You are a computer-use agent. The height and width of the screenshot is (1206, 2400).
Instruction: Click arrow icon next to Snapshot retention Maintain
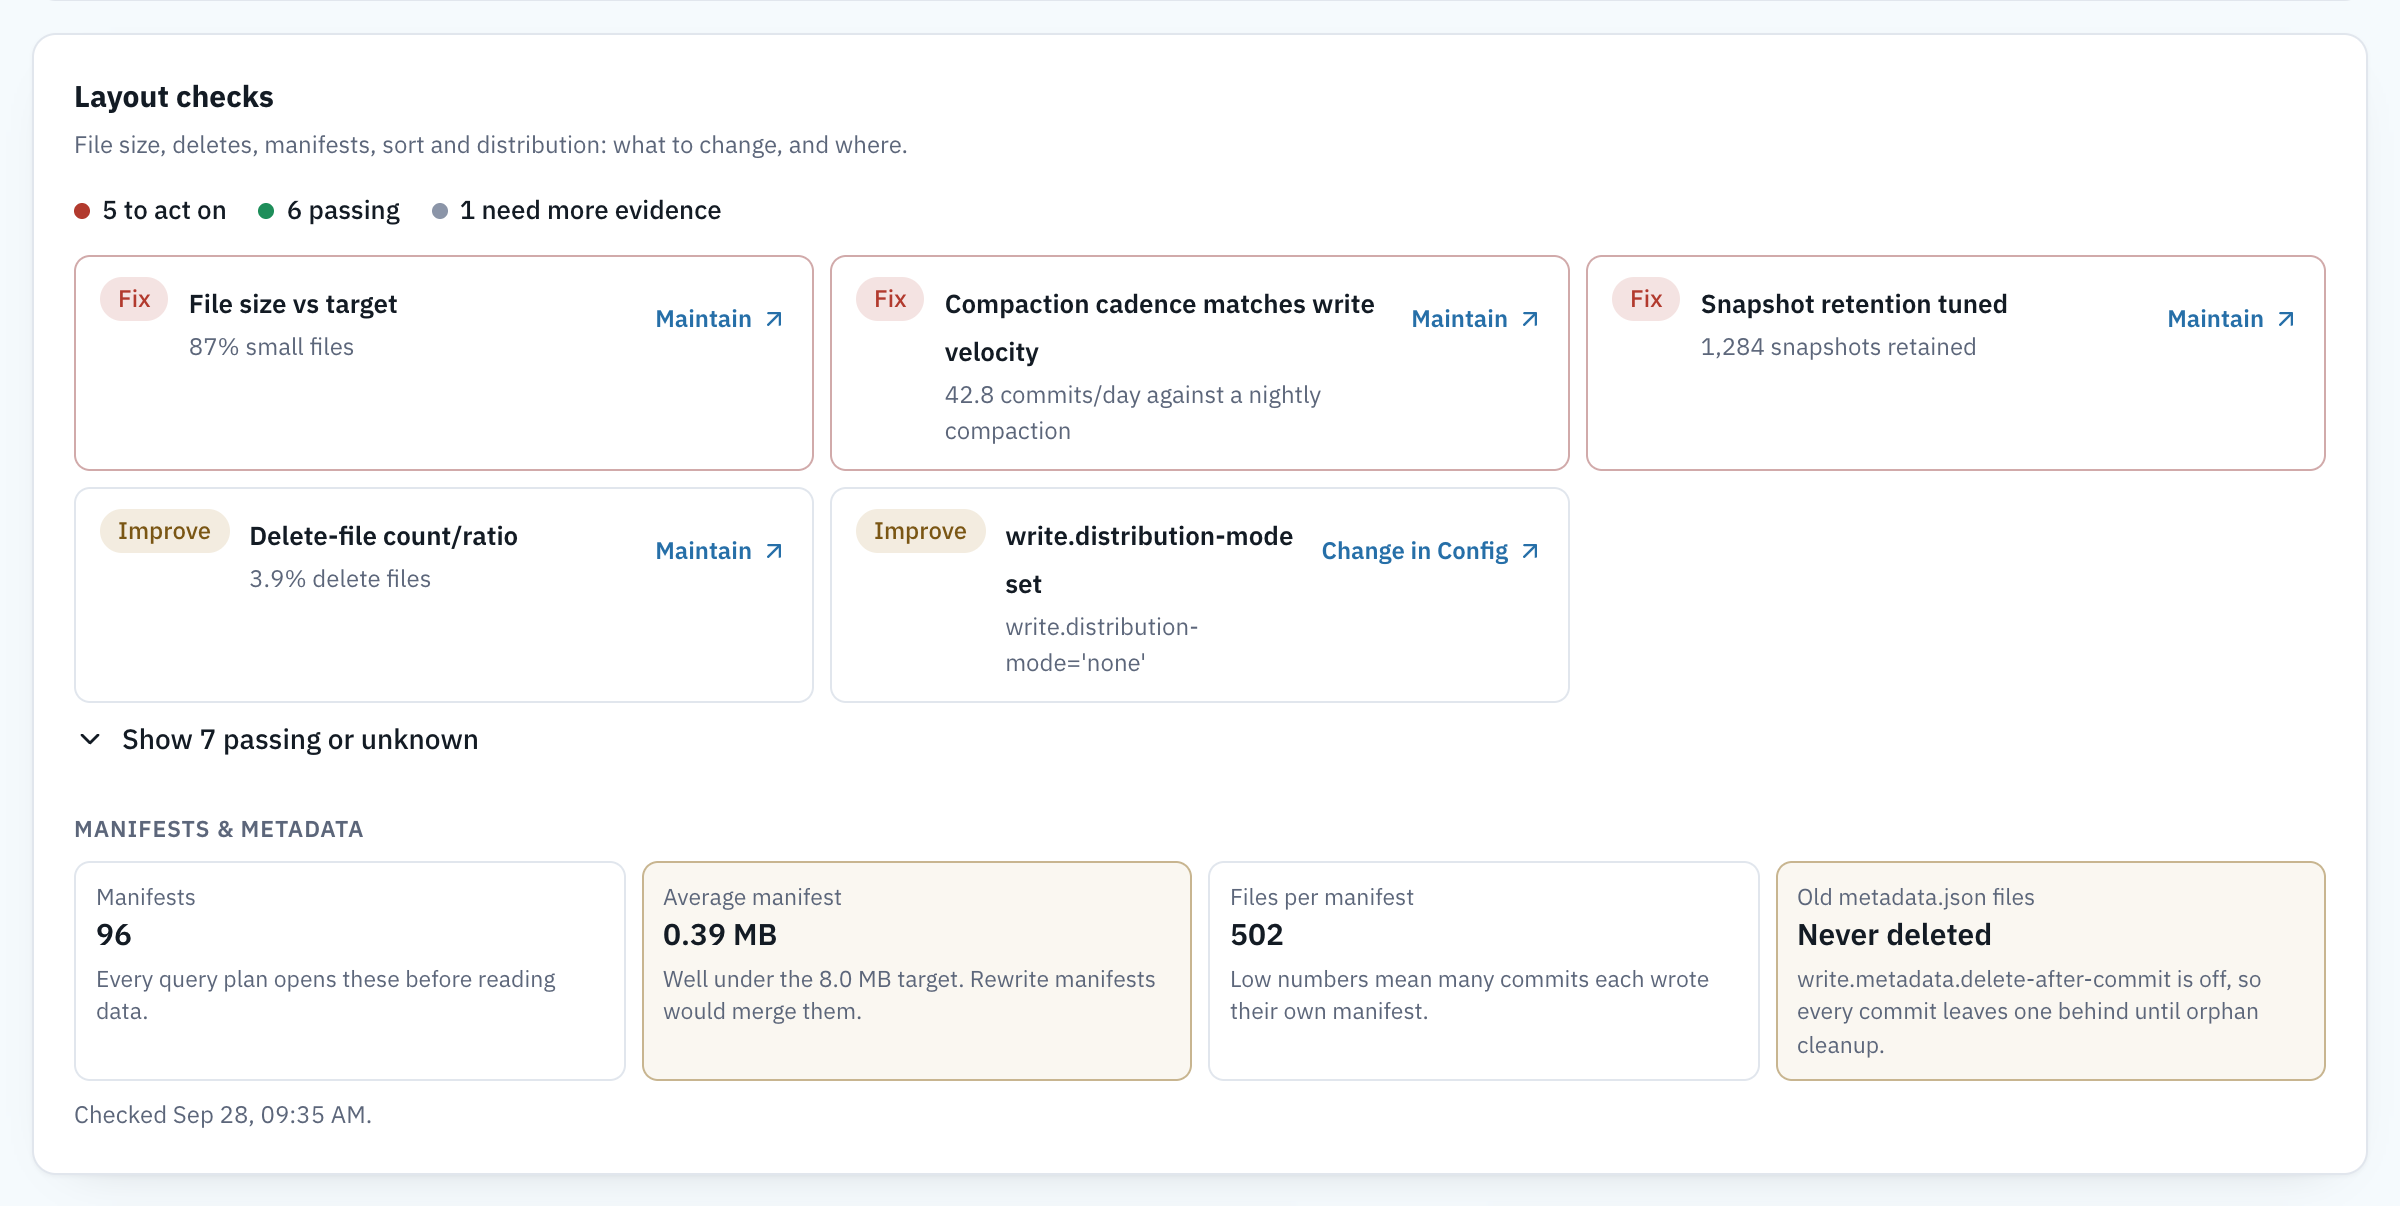[2286, 319]
